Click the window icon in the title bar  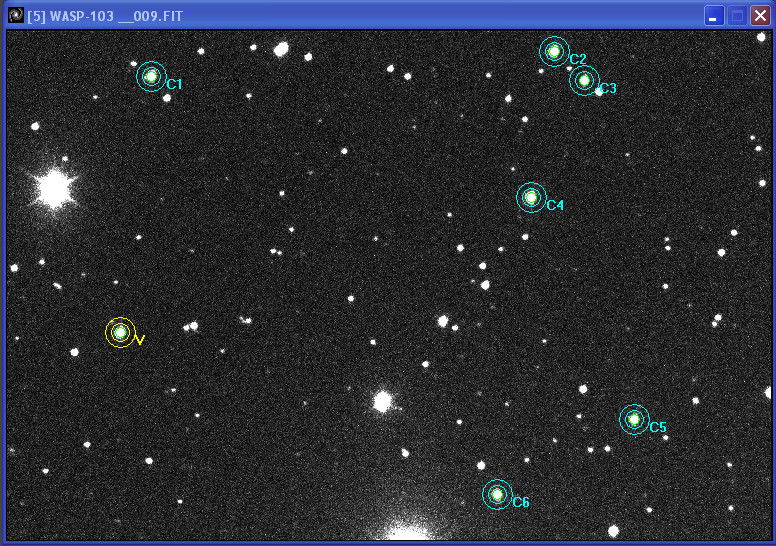point(15,15)
